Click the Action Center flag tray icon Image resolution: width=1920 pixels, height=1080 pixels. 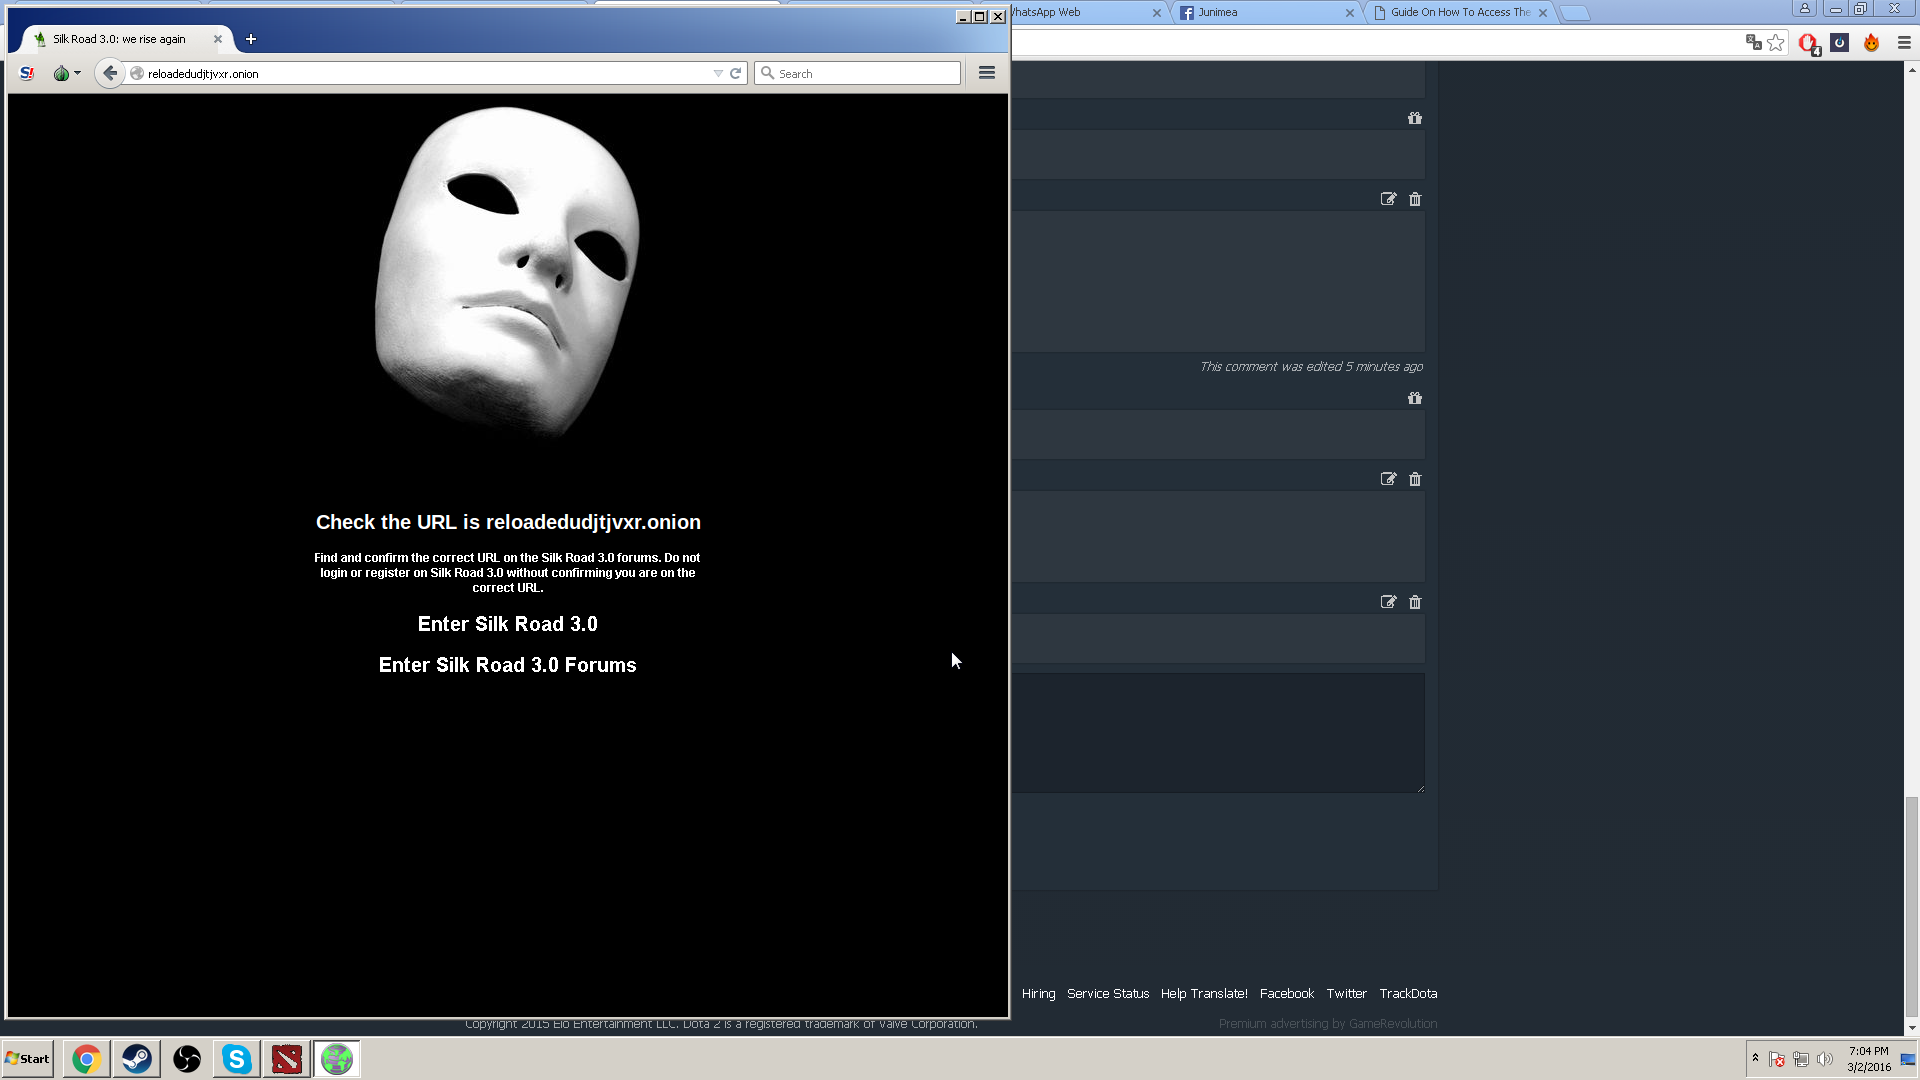(x=1777, y=1059)
